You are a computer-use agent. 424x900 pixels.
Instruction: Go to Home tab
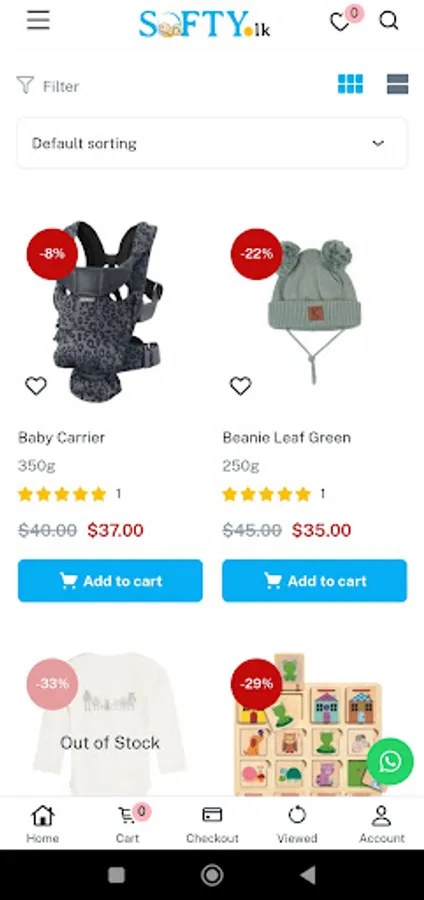pos(42,824)
